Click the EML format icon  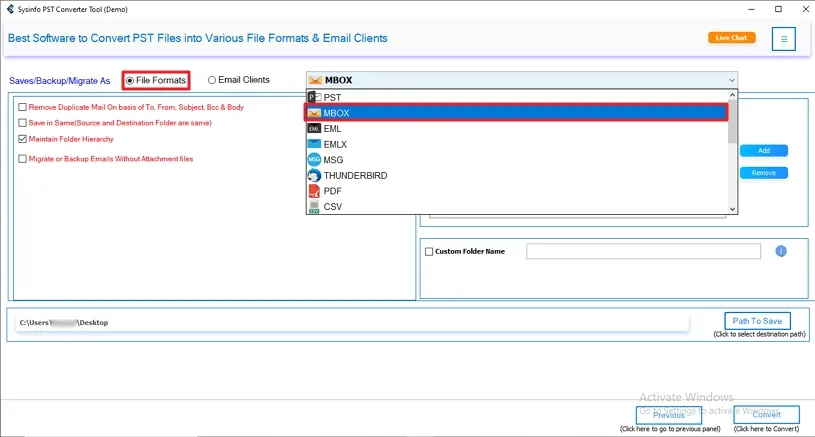[x=314, y=128]
